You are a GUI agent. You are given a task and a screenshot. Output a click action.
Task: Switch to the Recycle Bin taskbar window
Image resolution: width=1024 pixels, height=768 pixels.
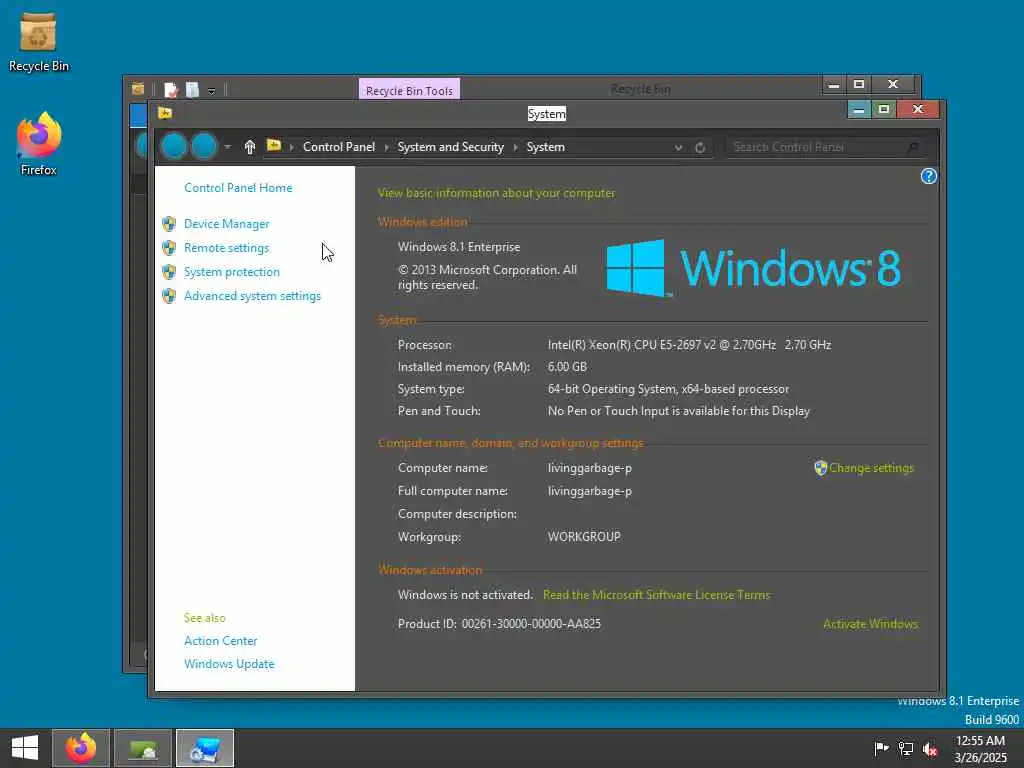point(143,748)
